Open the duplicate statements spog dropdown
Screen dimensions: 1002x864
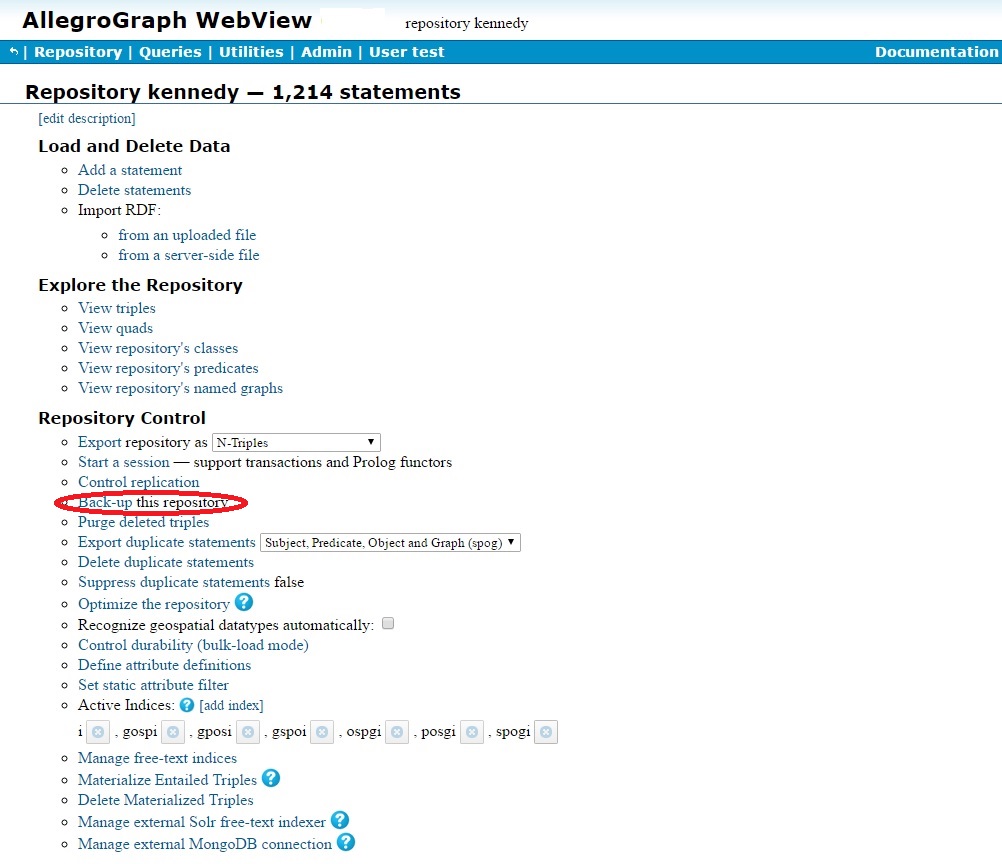(x=390, y=542)
